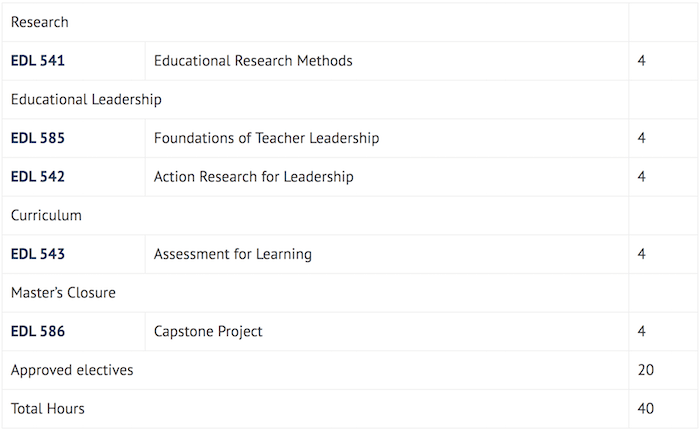Open the EDL 542 course link
The width and height of the screenshot is (700, 431).
click(x=38, y=177)
